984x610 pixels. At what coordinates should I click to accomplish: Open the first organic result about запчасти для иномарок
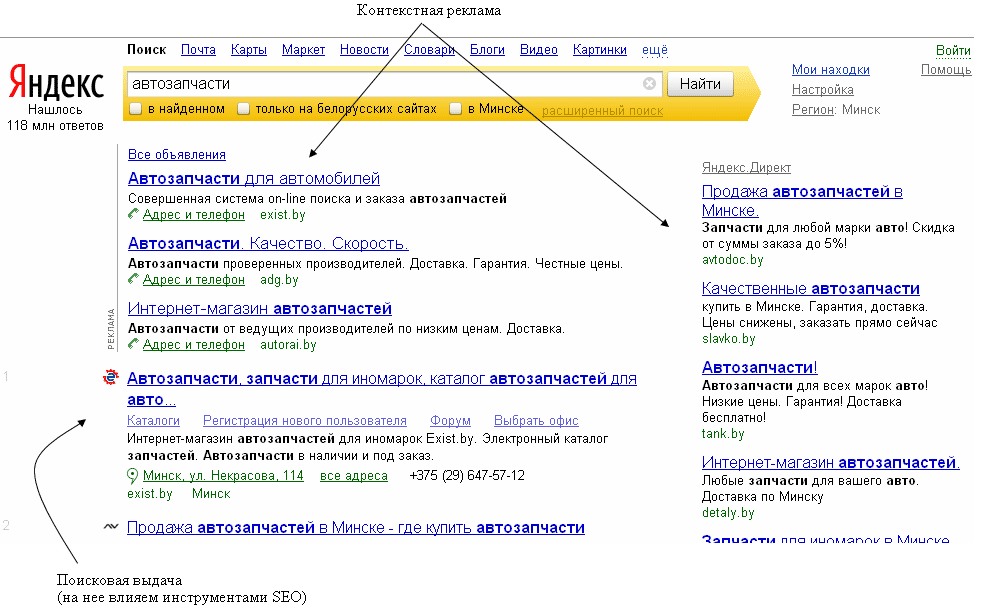[x=382, y=389]
